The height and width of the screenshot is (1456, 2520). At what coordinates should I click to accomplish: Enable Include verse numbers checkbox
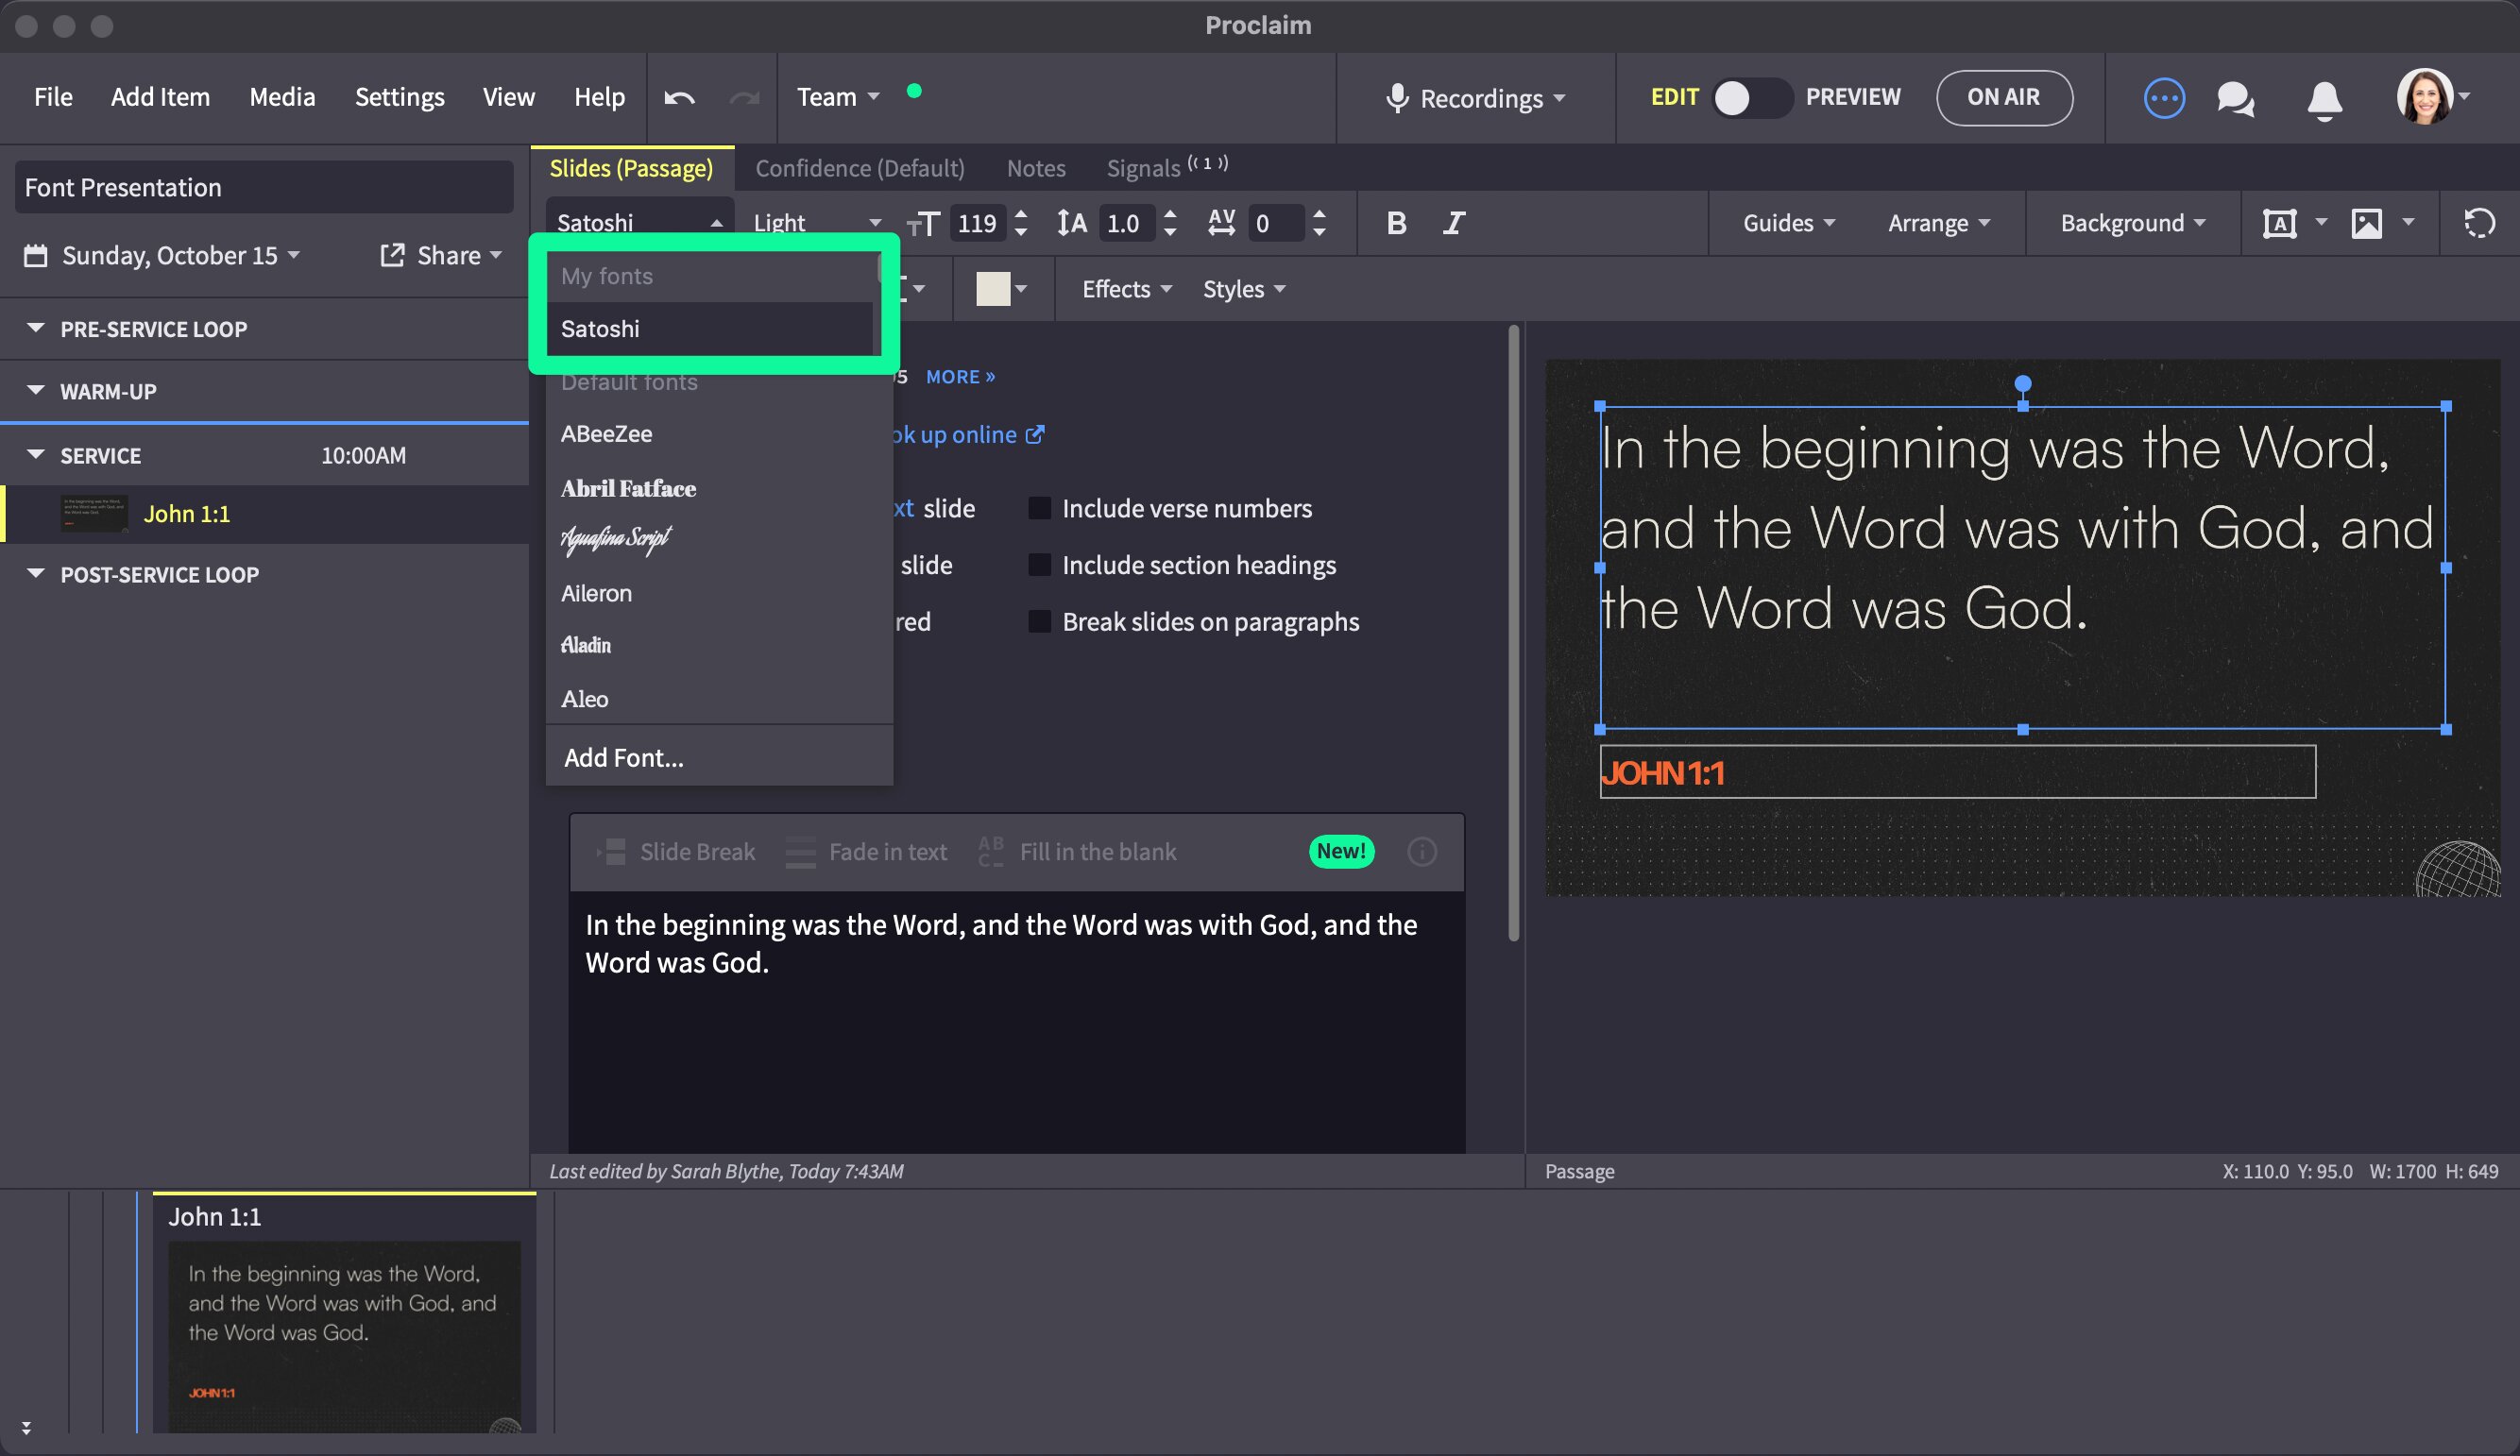[1039, 508]
